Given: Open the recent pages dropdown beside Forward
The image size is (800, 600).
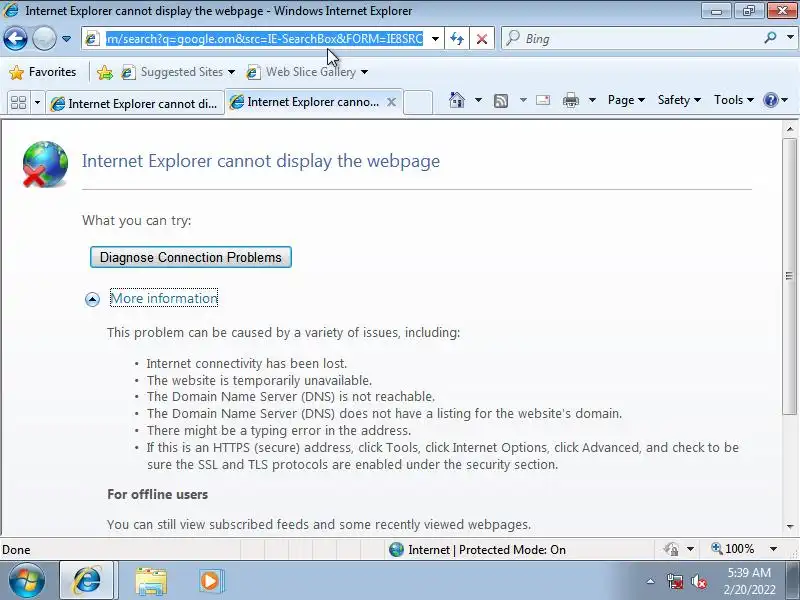Looking at the screenshot, I should (x=66, y=39).
